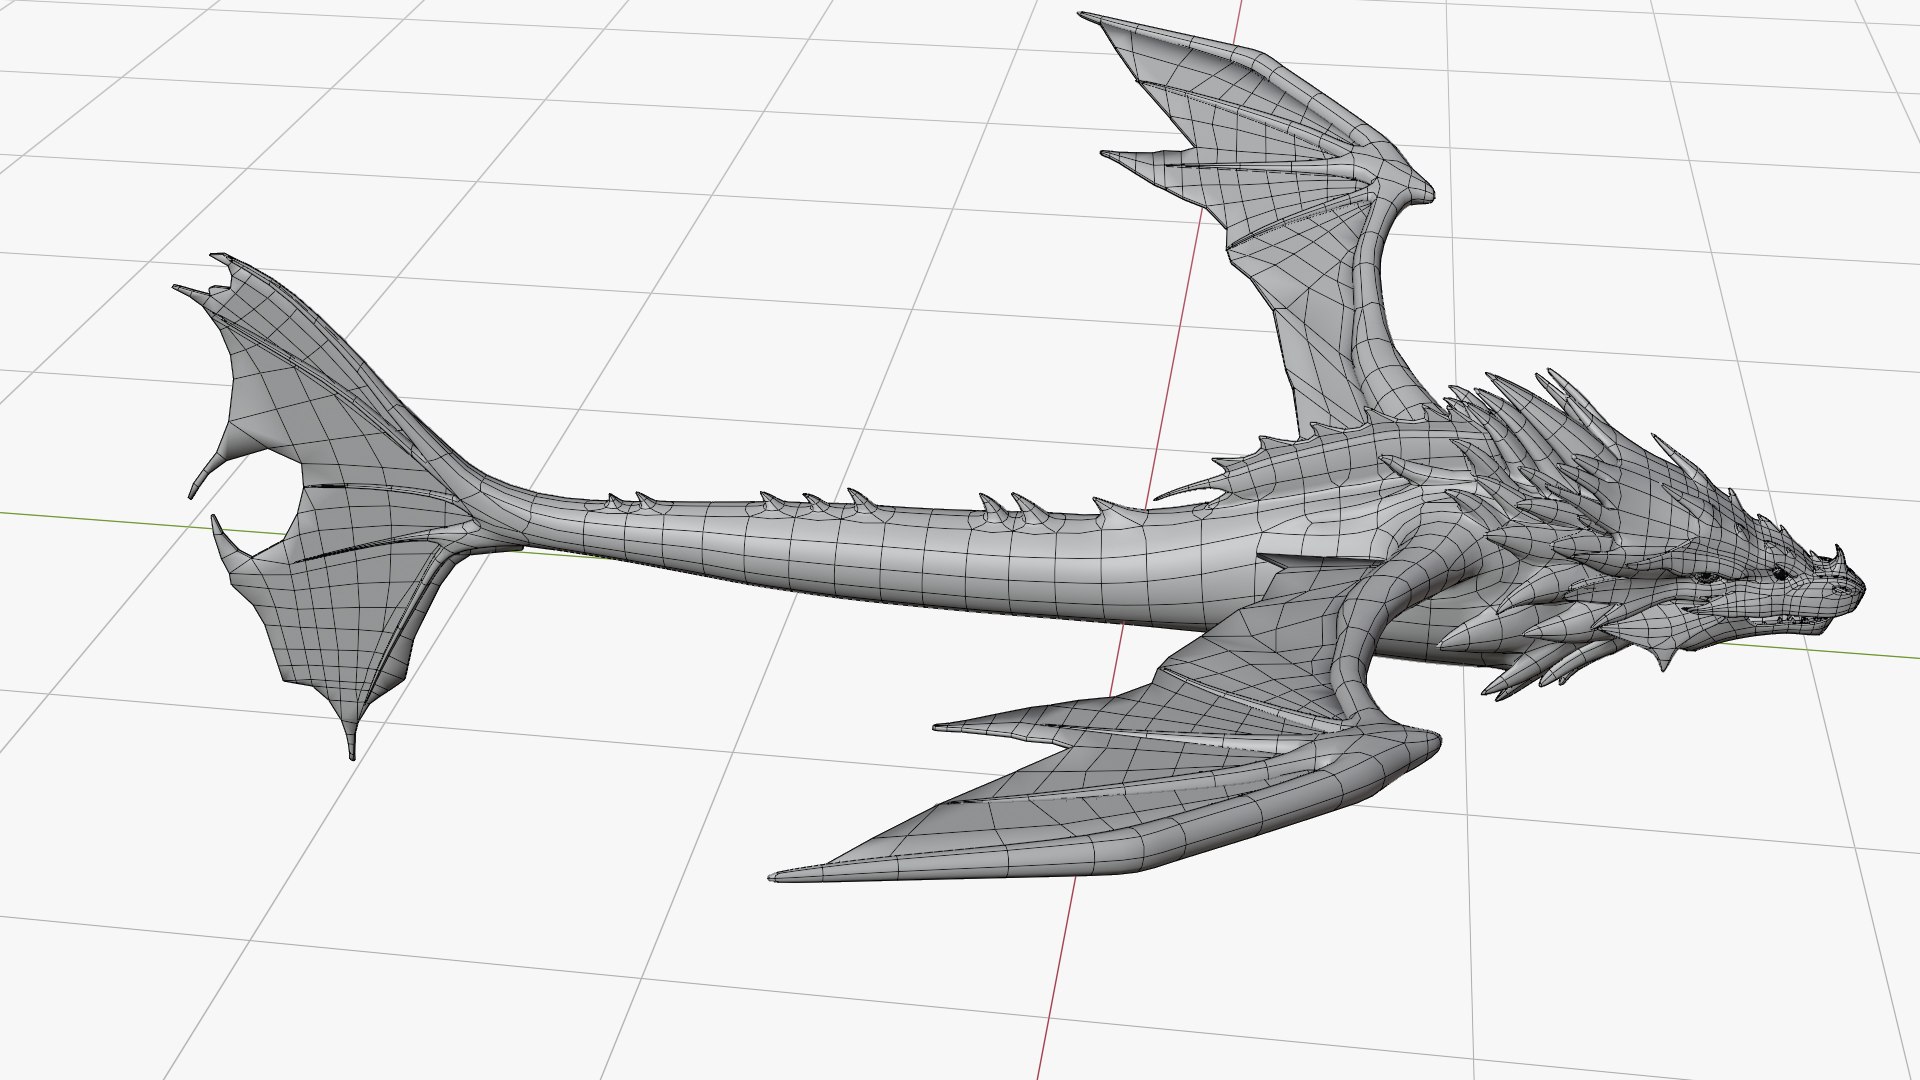
Task: Select the dragon's eye on the head
Action: pos(1780,574)
